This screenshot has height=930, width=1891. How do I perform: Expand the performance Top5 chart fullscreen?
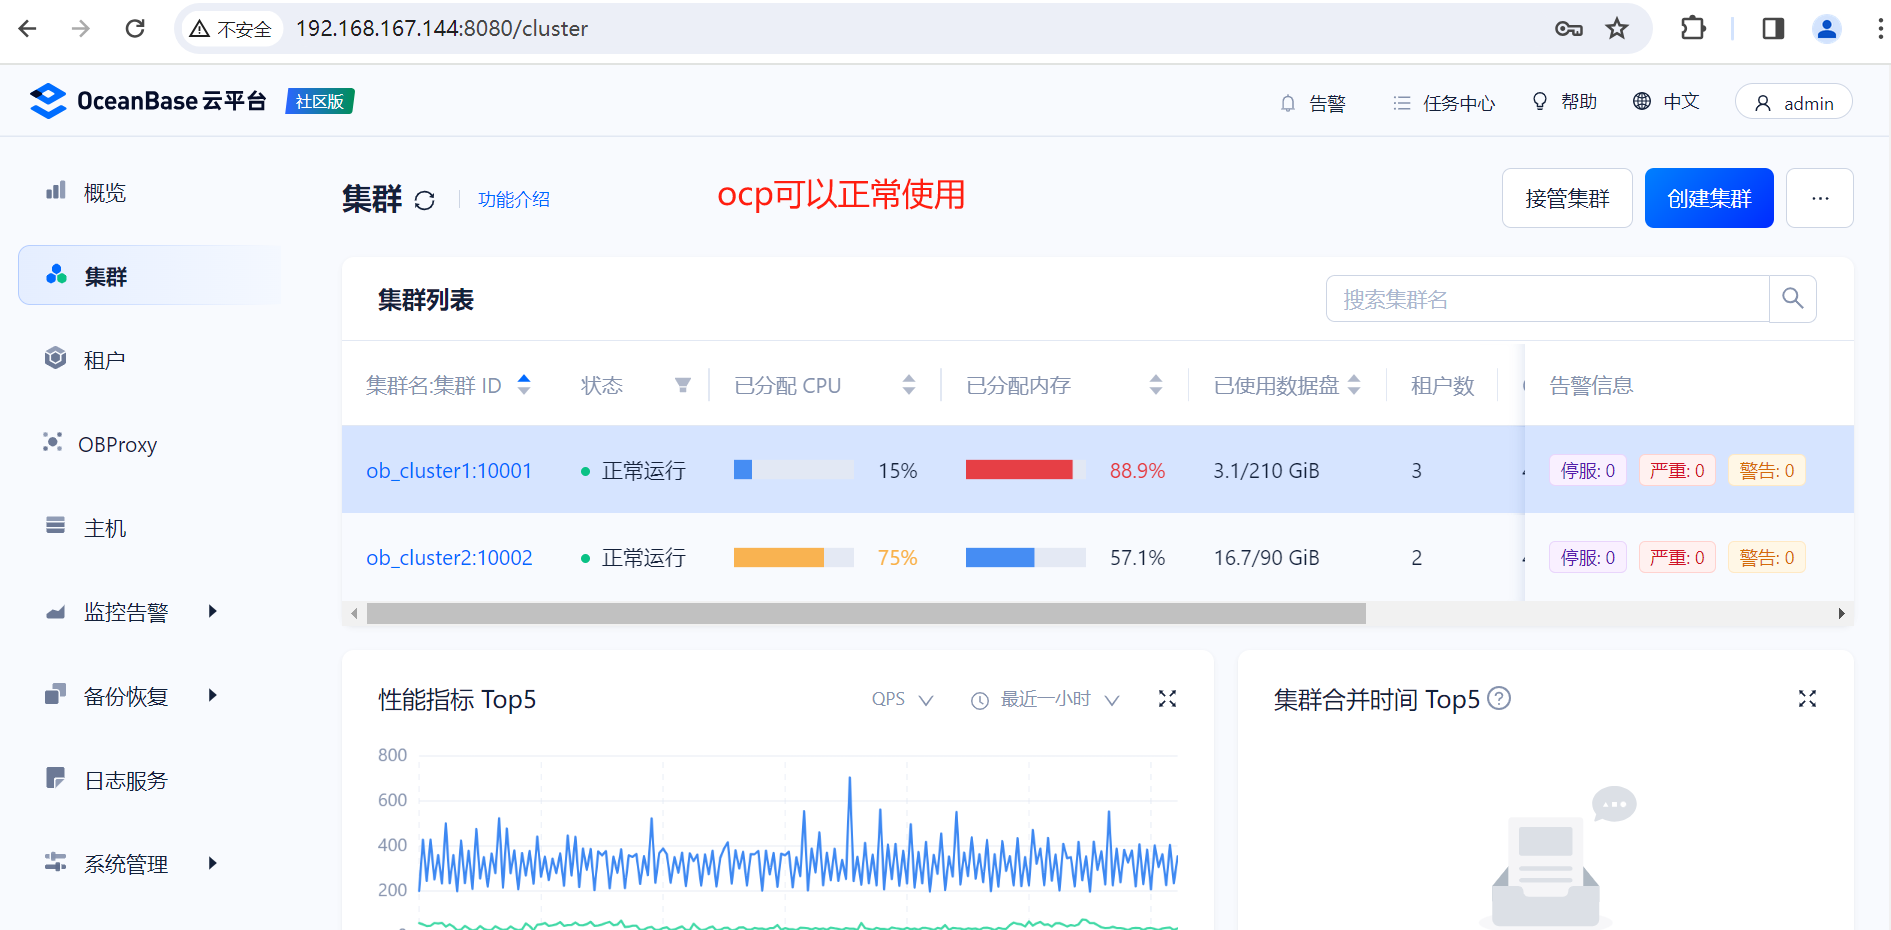coord(1167,699)
